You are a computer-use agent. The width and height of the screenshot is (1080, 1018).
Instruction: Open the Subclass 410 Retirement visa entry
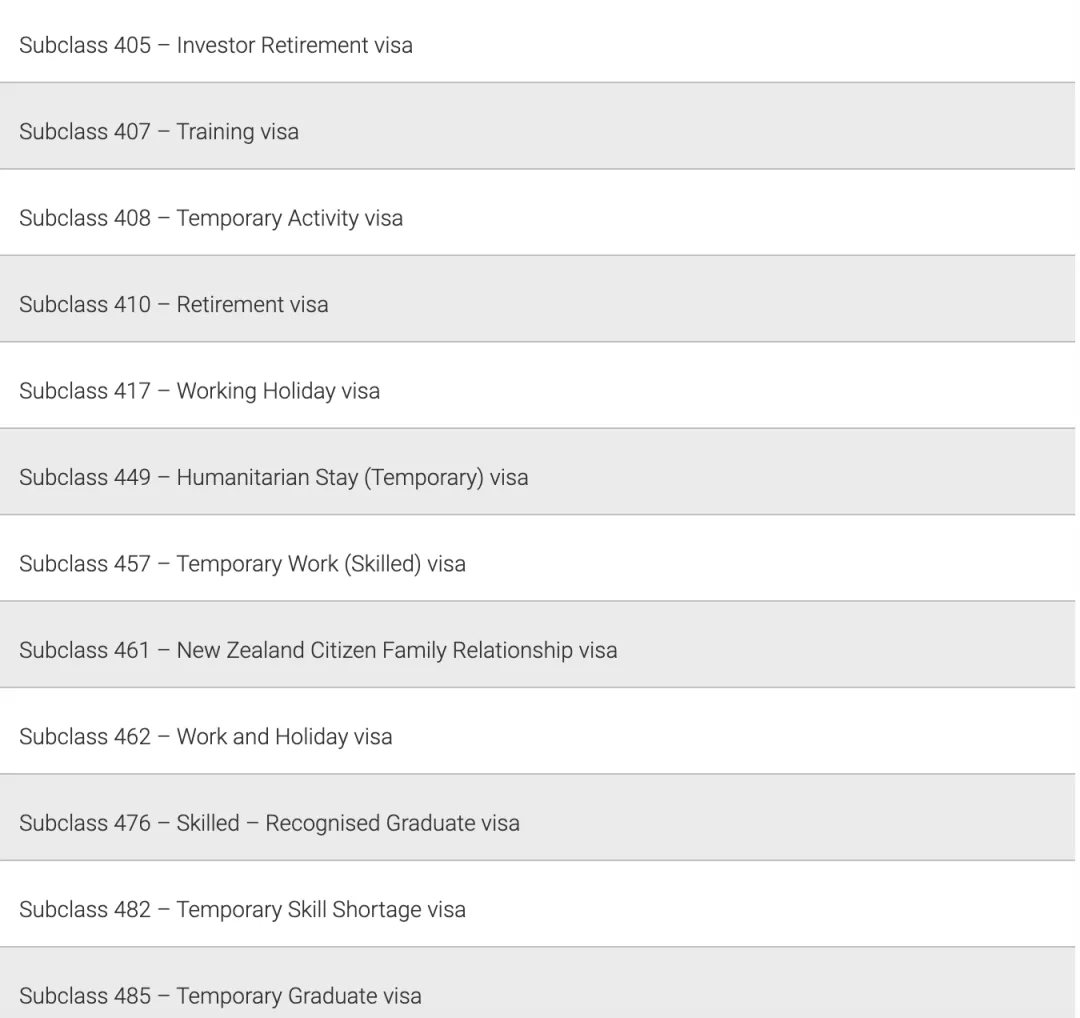[x=174, y=305]
